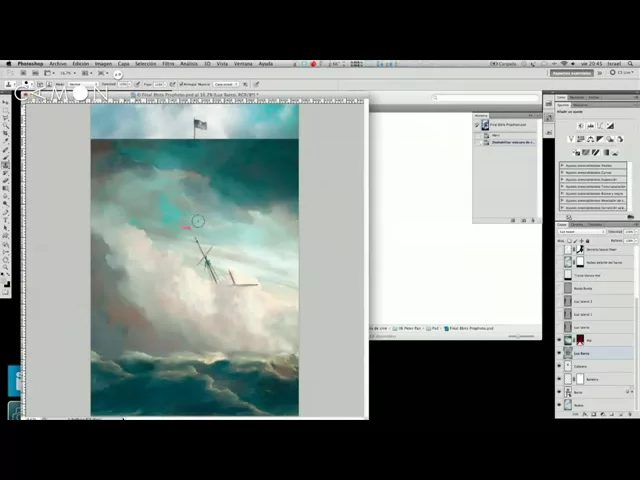Add an Exposure adjustment from Ajustes panel
Viewport: 640px width, 480px height.
(x=610, y=126)
